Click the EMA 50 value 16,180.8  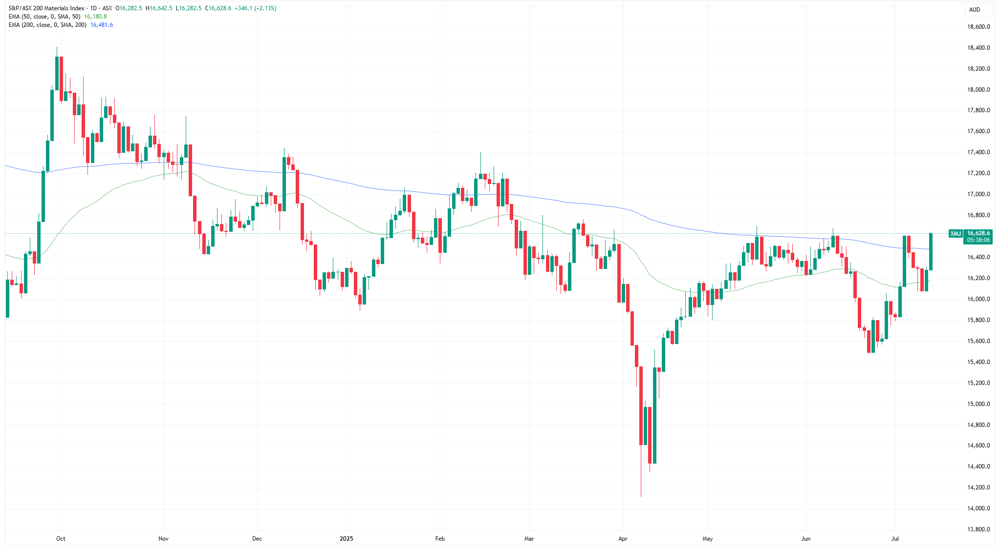(x=95, y=16)
